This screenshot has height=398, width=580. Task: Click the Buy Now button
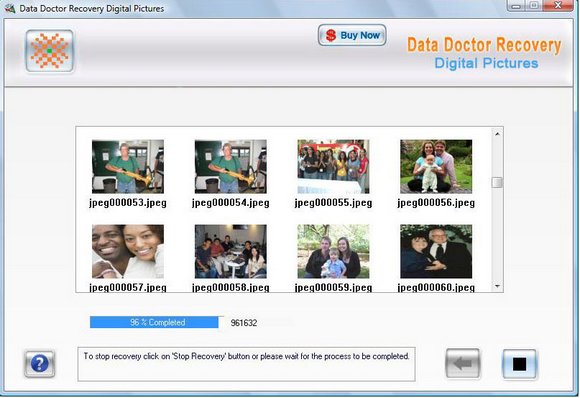[x=352, y=36]
